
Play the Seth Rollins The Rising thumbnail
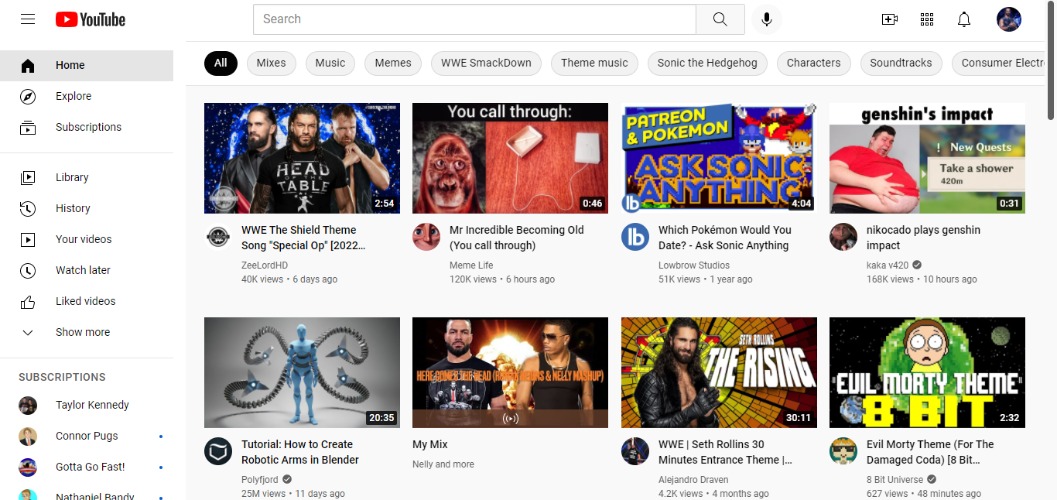pos(719,373)
